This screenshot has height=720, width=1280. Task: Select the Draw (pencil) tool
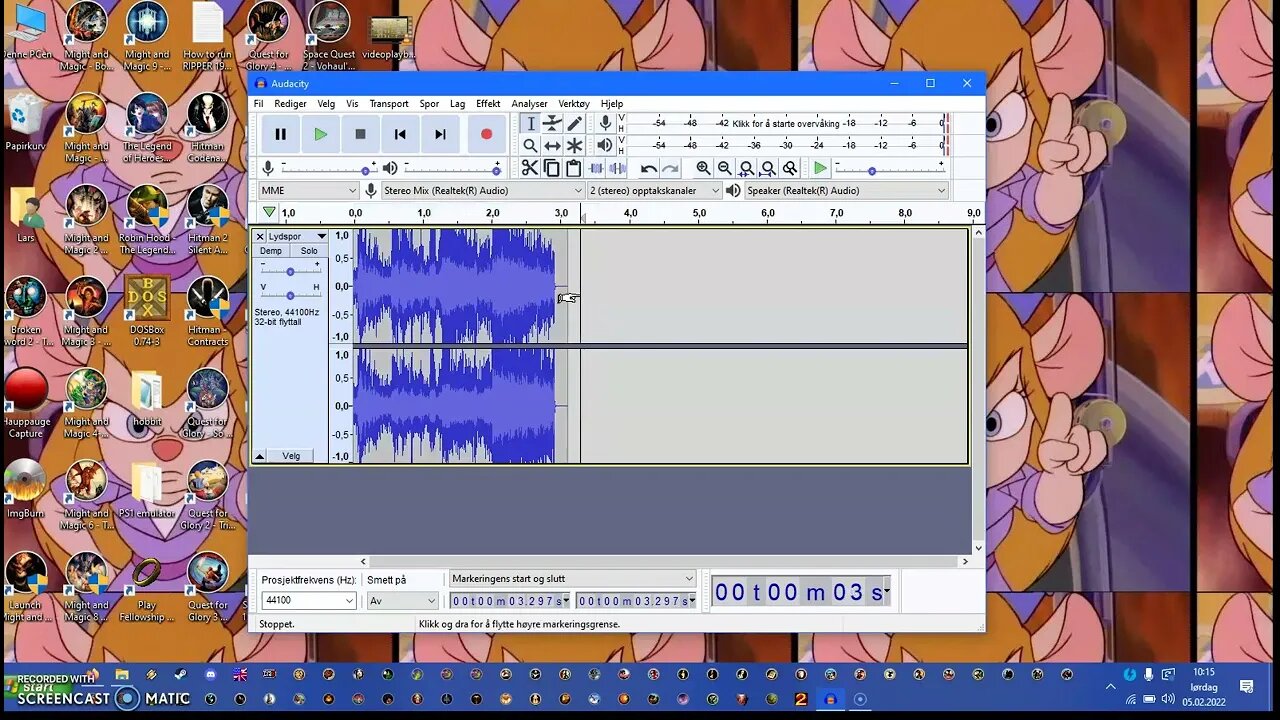click(x=574, y=123)
